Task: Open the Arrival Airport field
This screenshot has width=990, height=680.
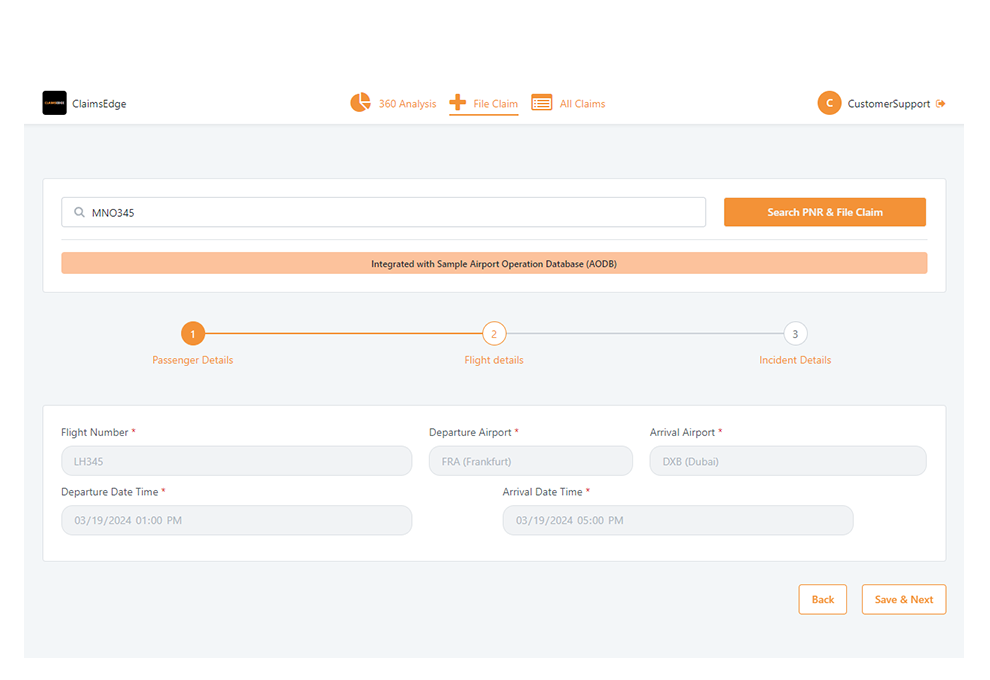Action: [x=787, y=461]
